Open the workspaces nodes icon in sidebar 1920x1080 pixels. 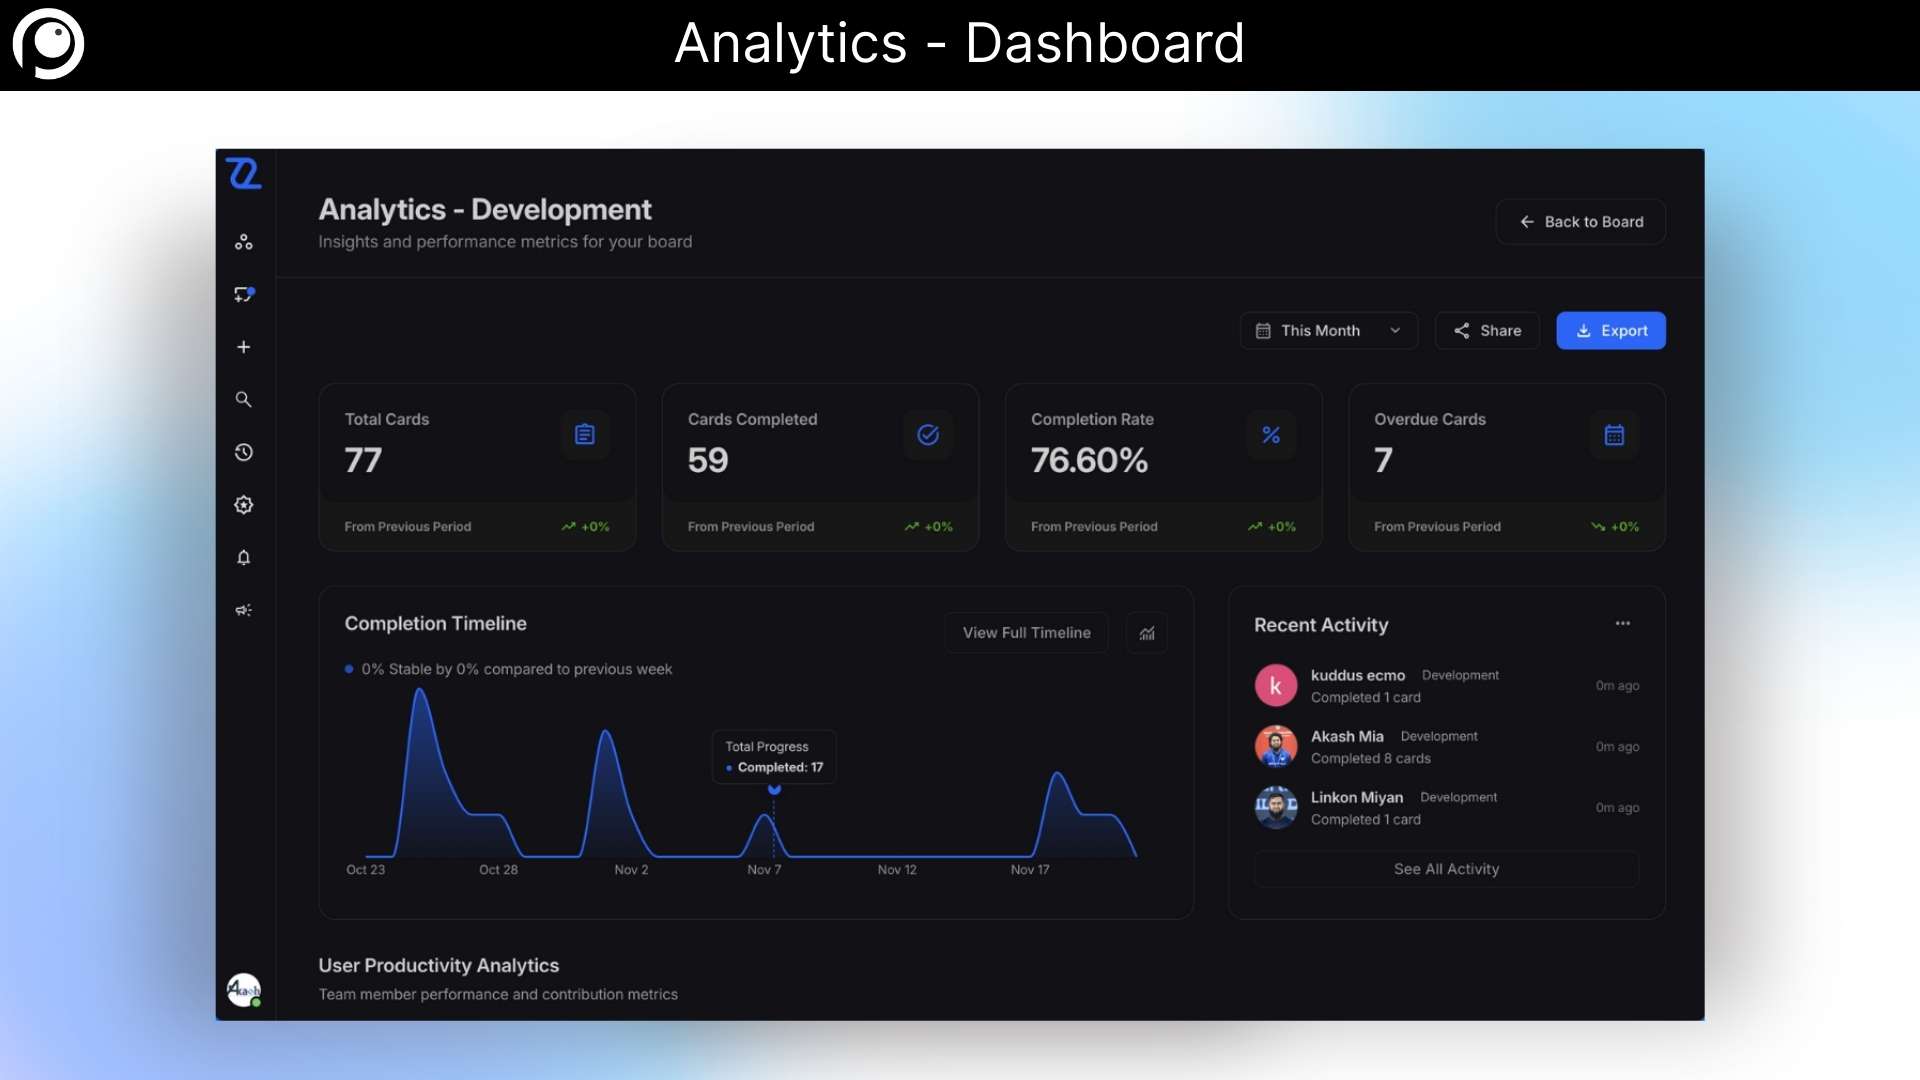[x=243, y=242]
